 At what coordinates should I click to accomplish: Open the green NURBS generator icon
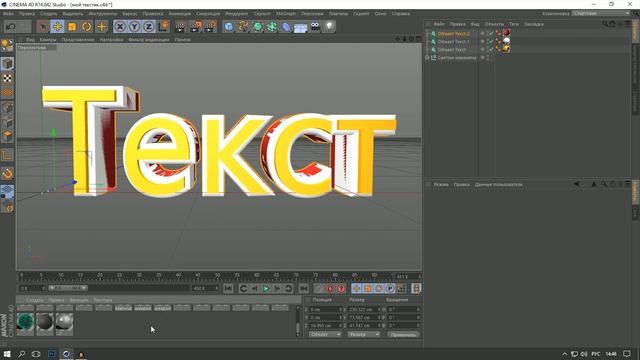tap(258, 27)
